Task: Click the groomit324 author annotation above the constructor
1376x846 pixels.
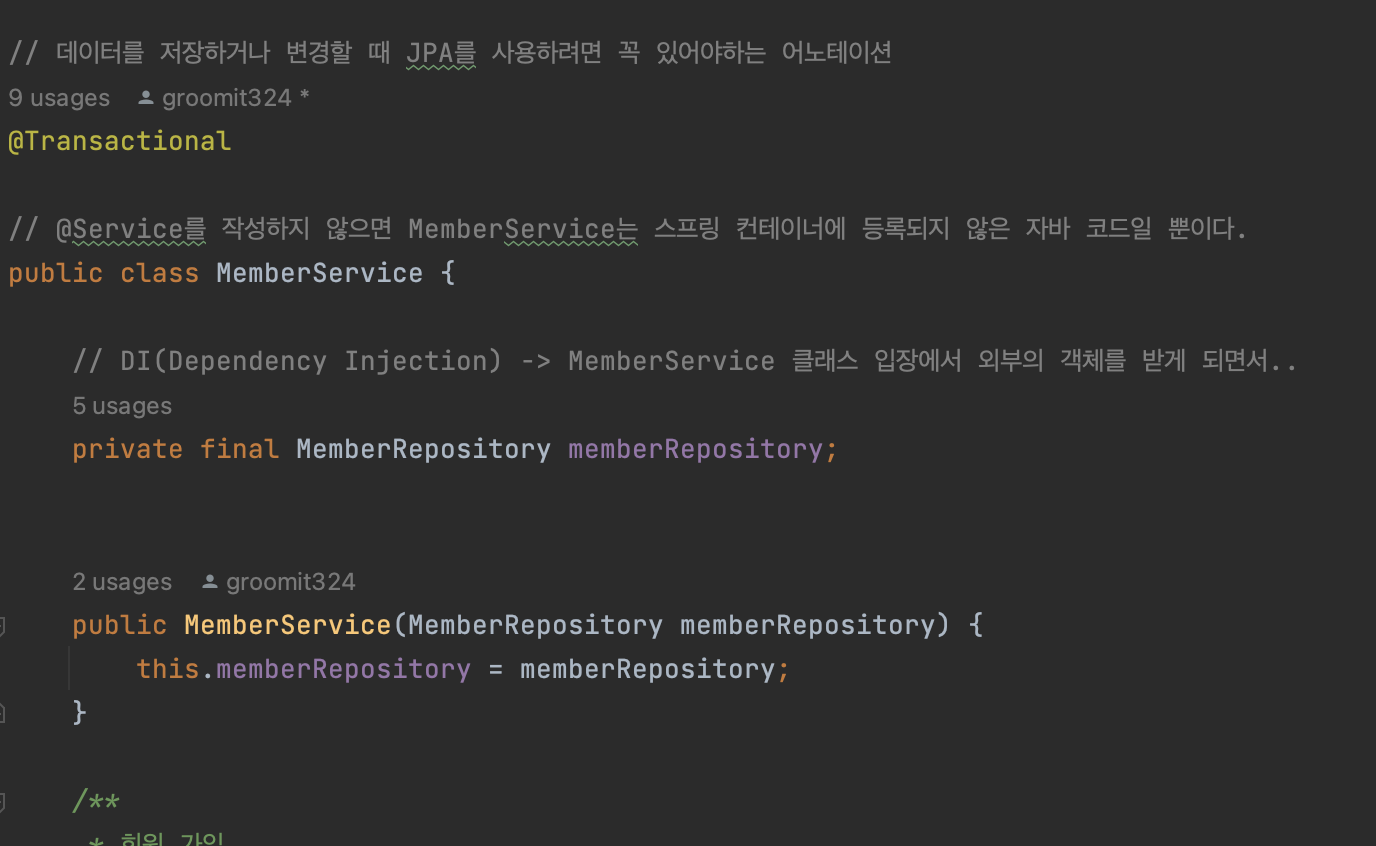Action: click(290, 580)
